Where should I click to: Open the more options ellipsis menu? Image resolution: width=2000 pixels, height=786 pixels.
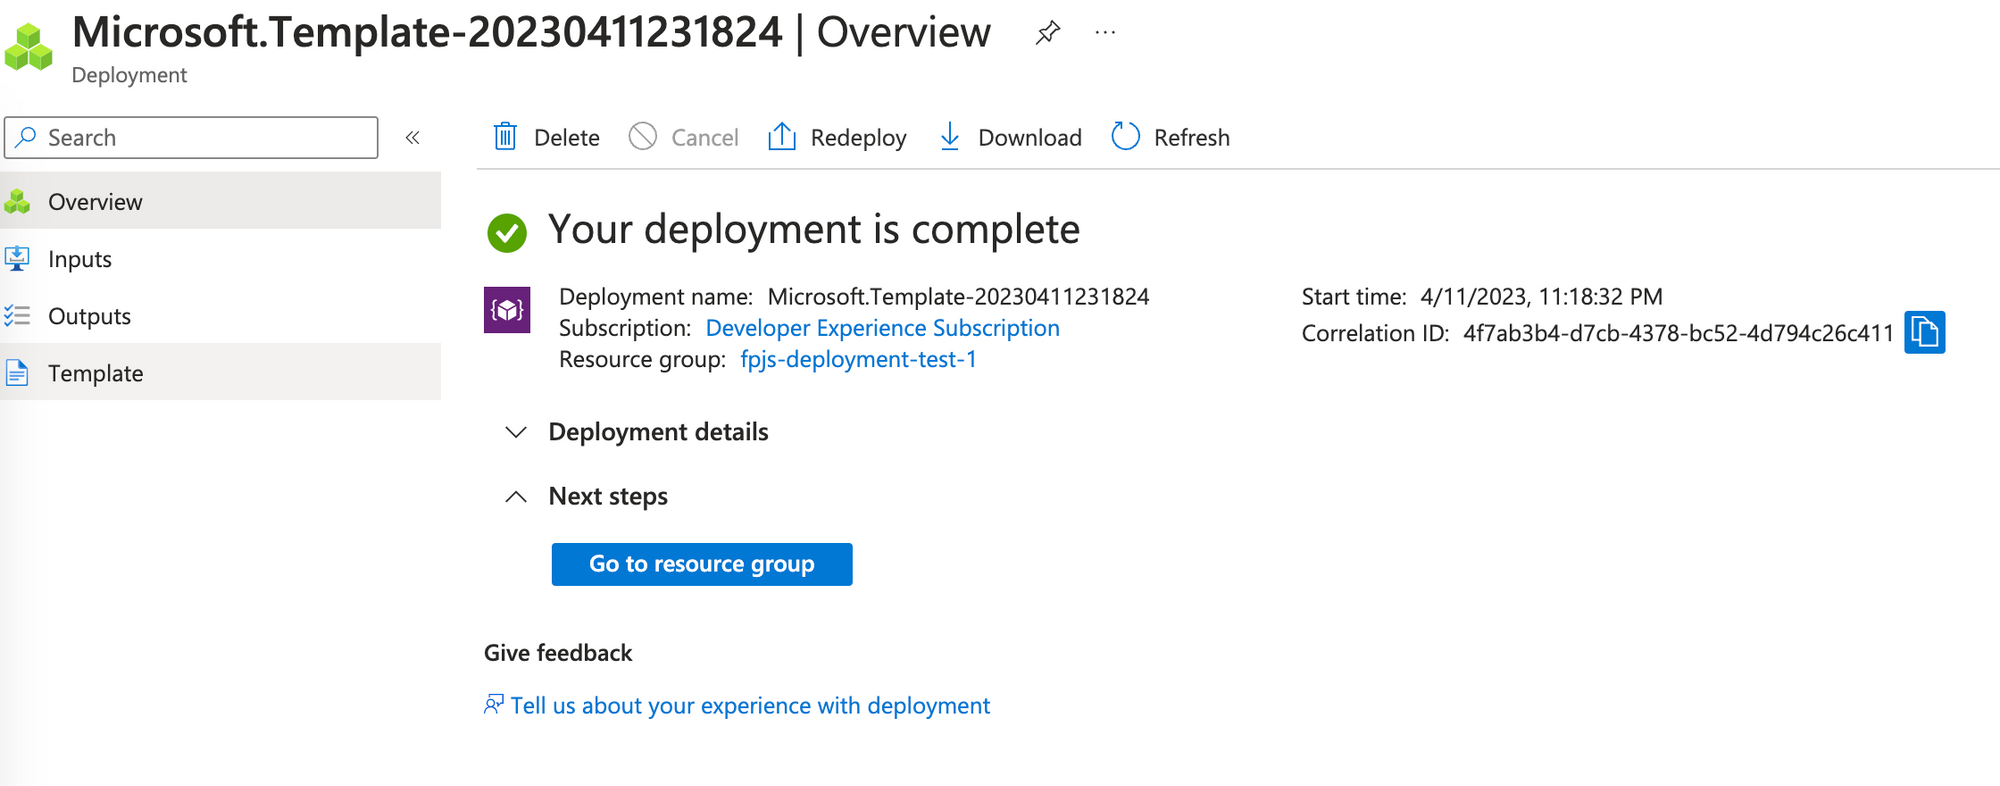tap(1105, 33)
